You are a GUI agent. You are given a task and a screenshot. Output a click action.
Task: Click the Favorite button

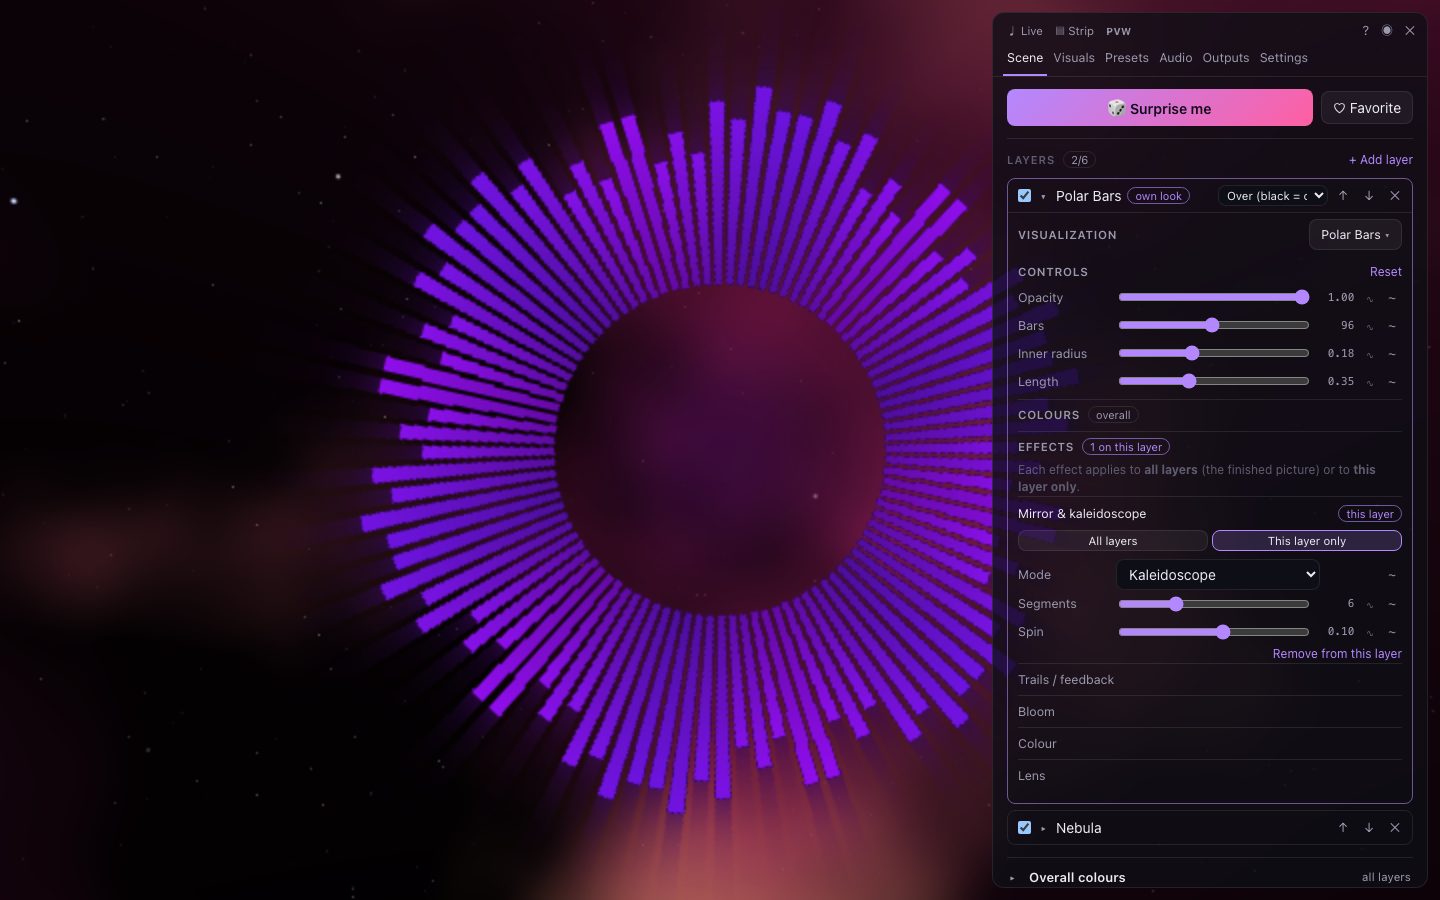tap(1367, 108)
